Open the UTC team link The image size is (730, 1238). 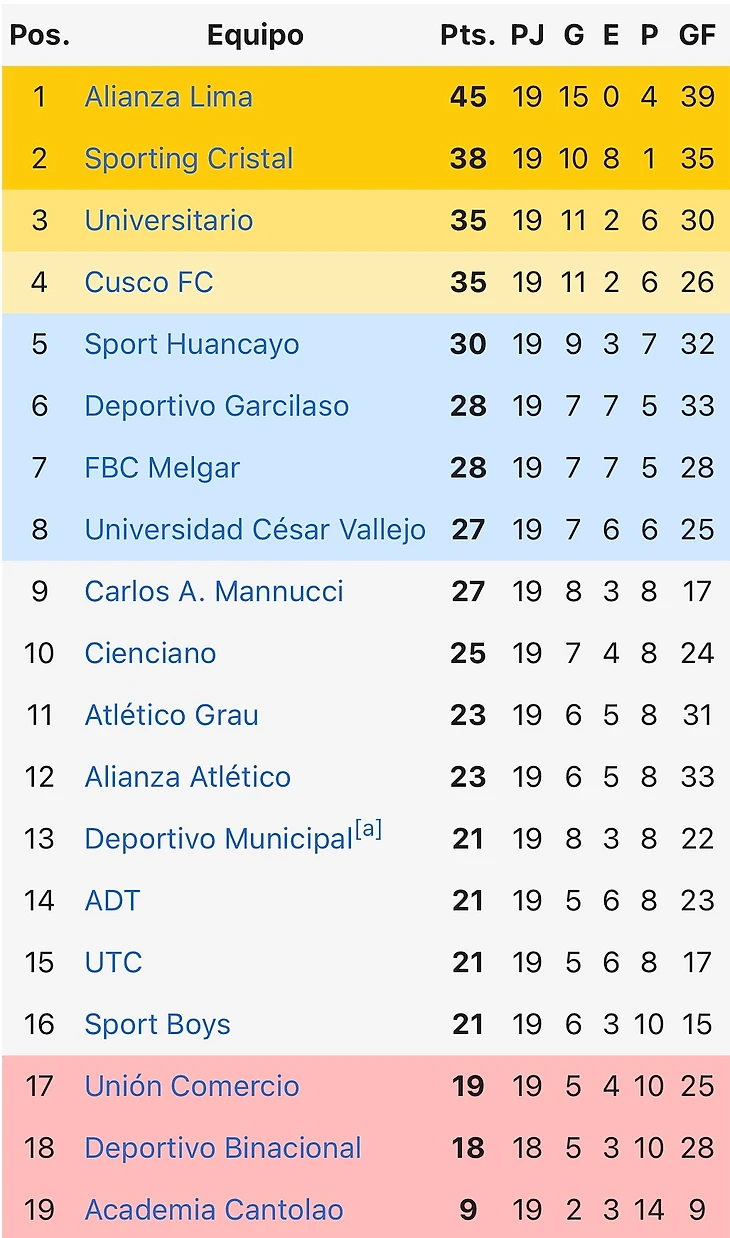(113, 963)
